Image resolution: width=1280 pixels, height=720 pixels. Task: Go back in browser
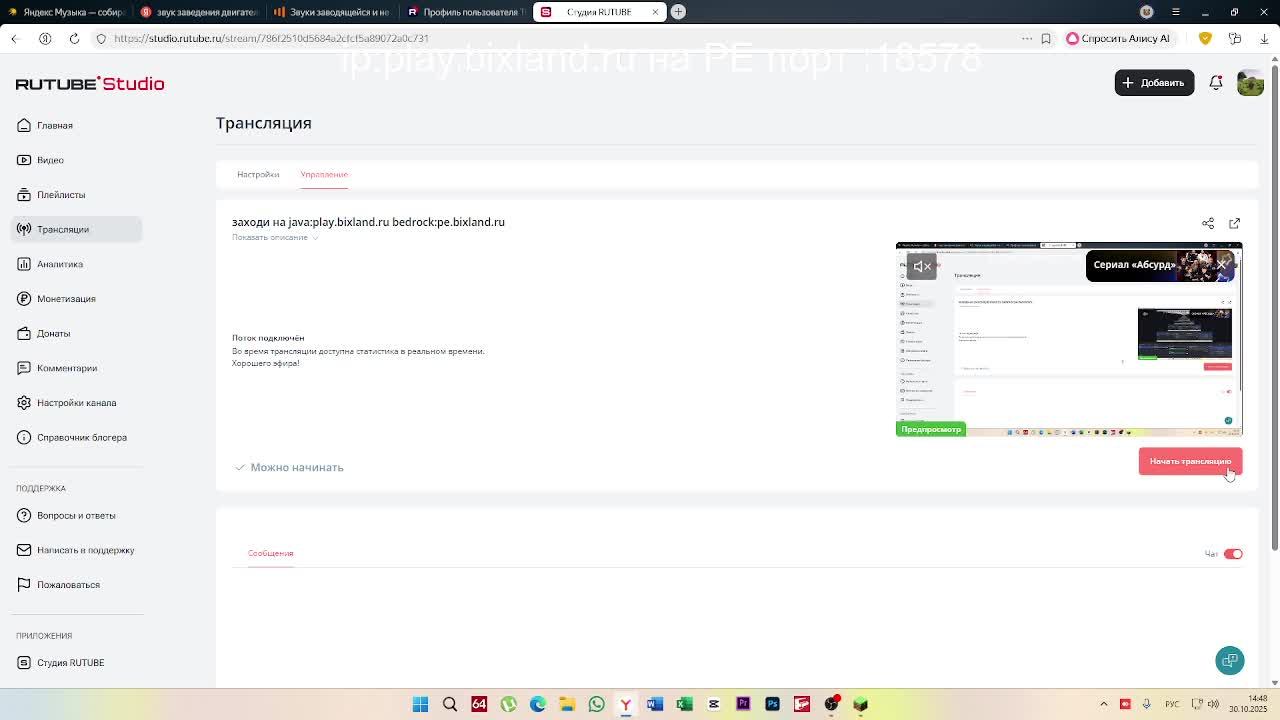(14, 38)
